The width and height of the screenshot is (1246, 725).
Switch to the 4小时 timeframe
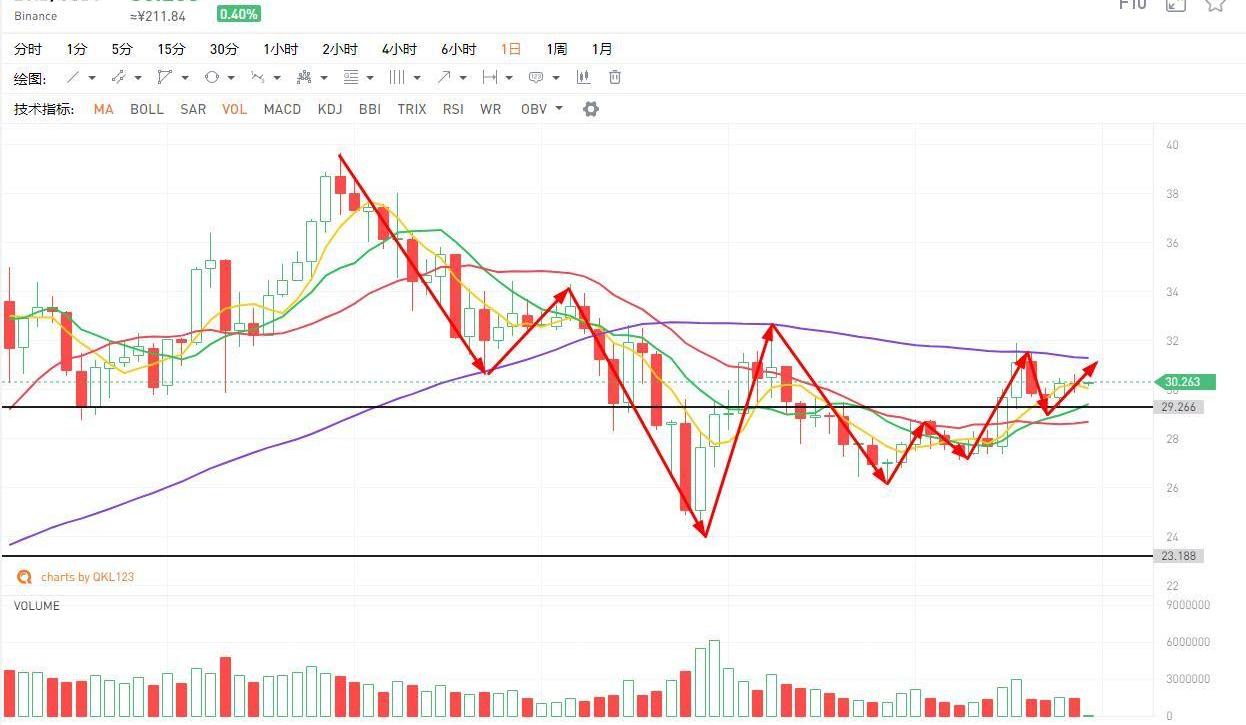click(x=399, y=49)
